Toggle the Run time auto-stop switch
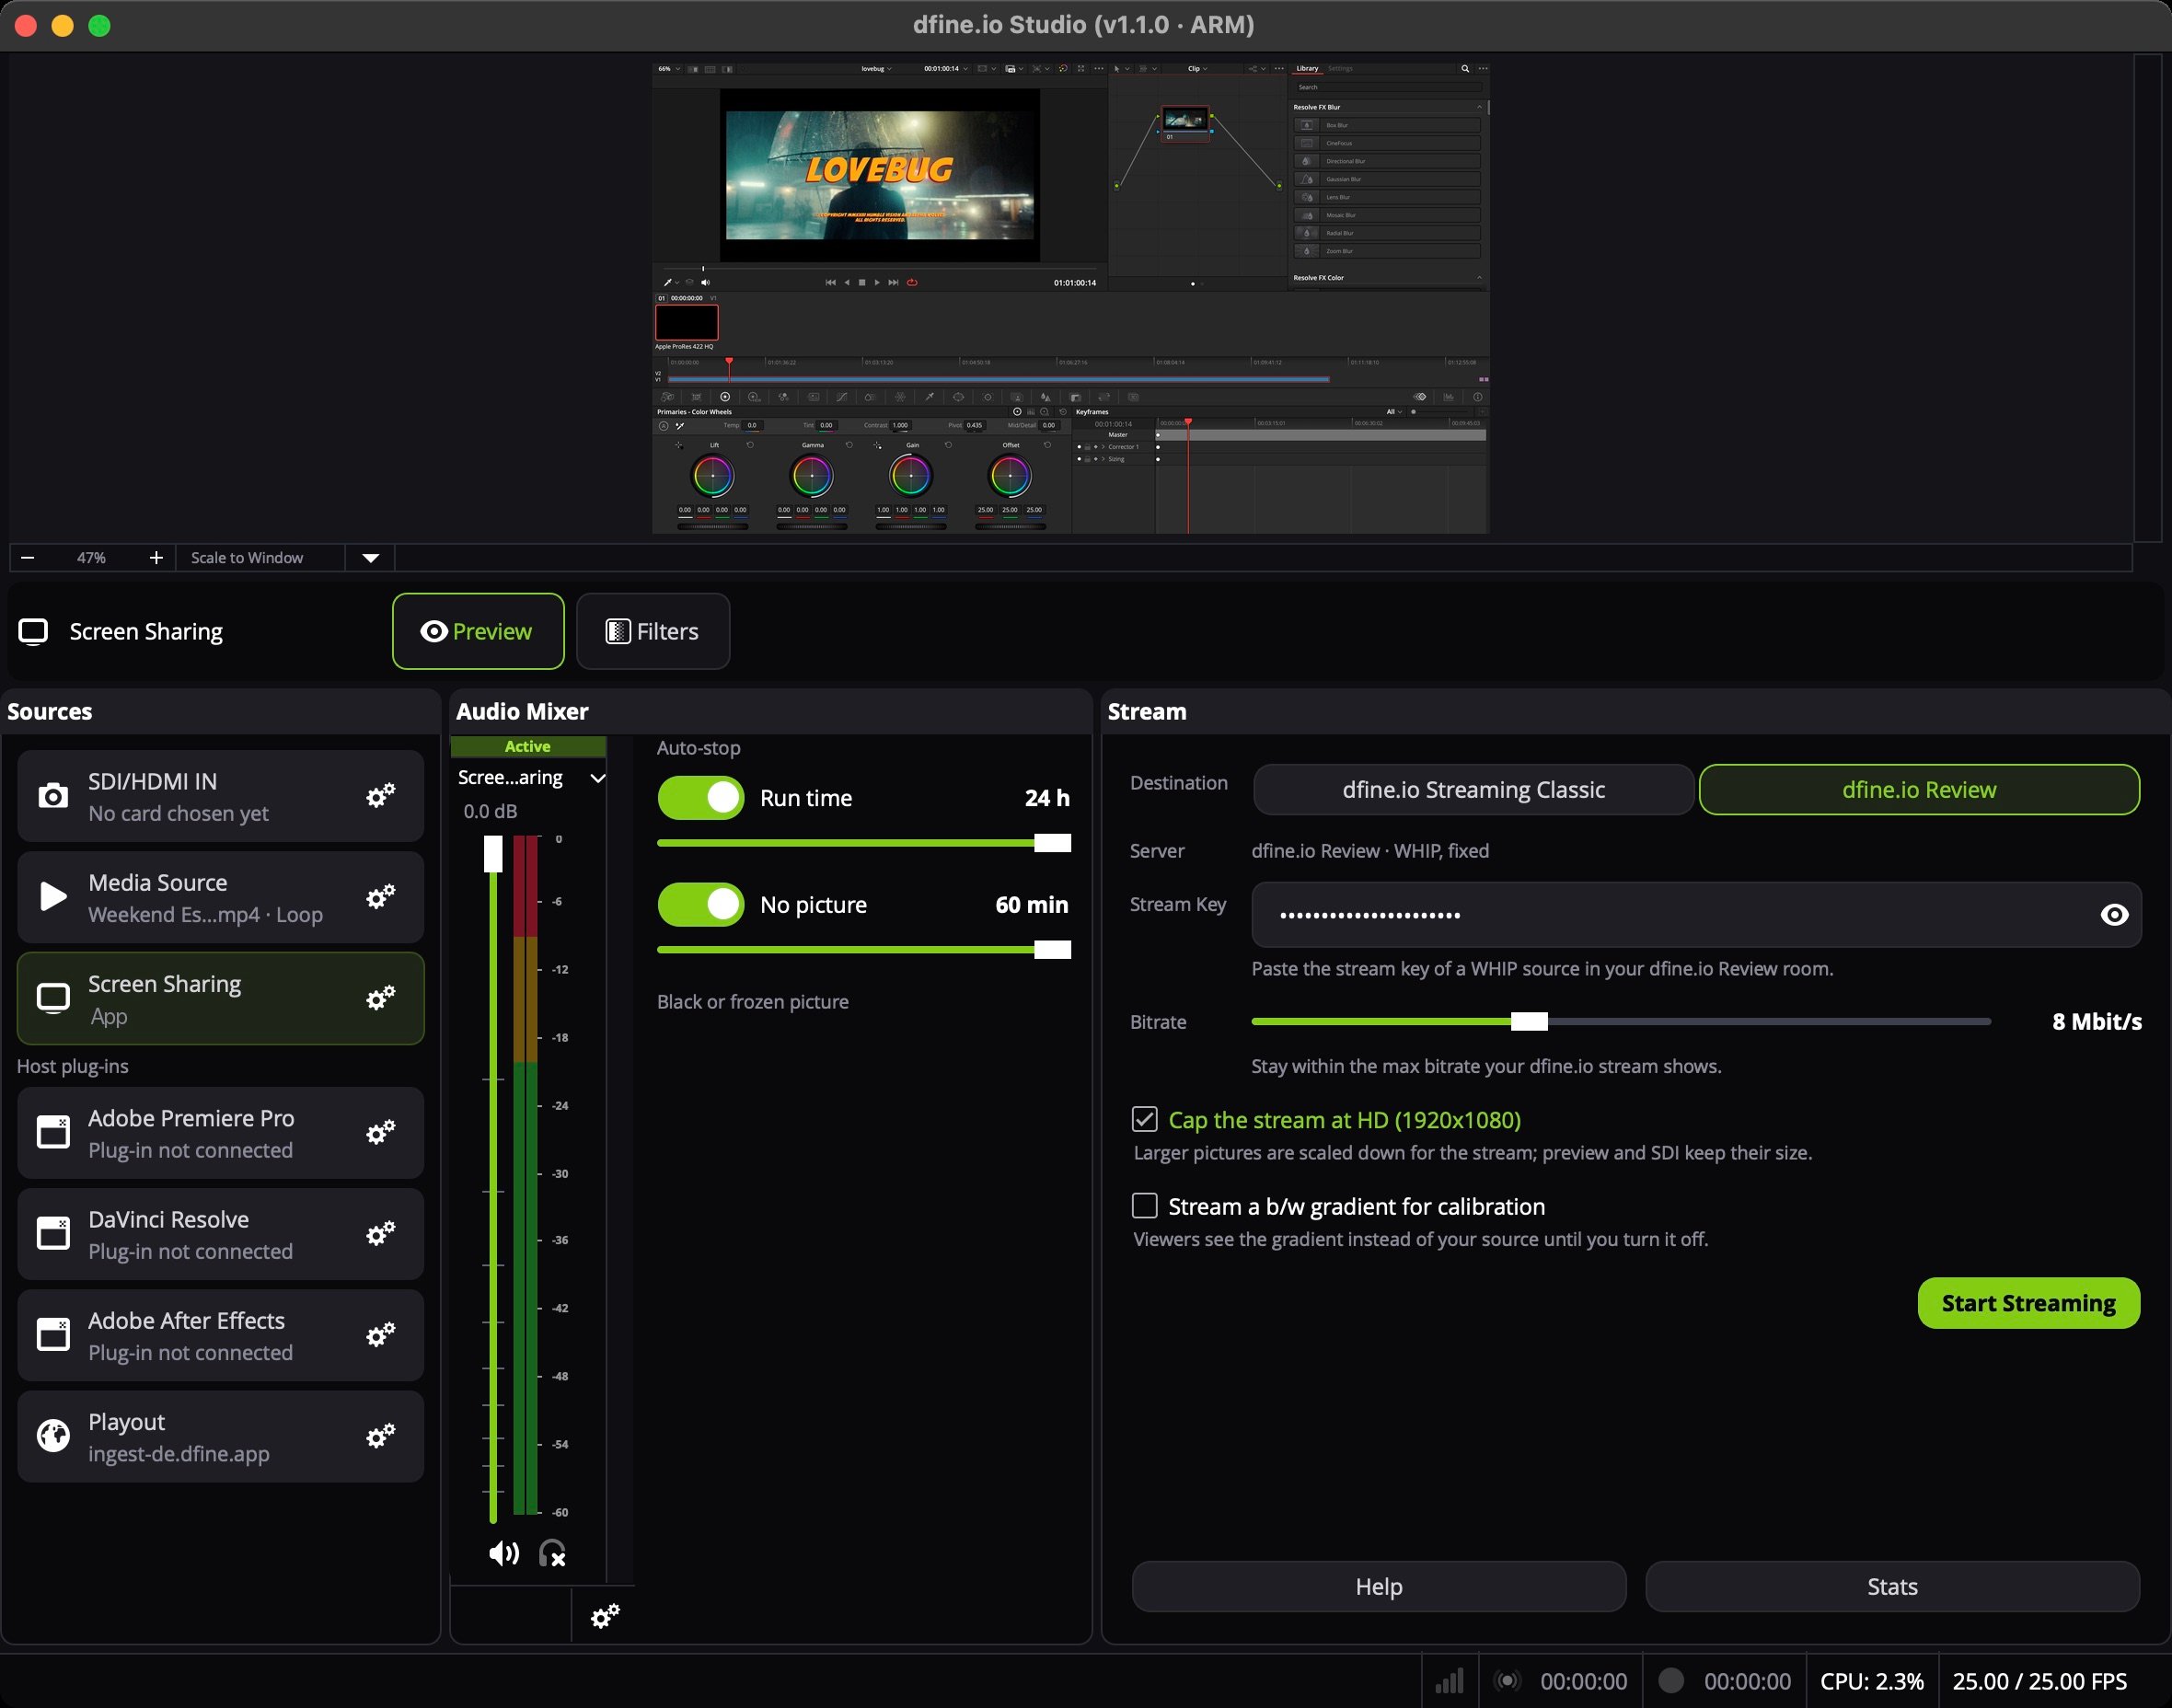Screen dimensions: 2172x1708 coord(700,798)
